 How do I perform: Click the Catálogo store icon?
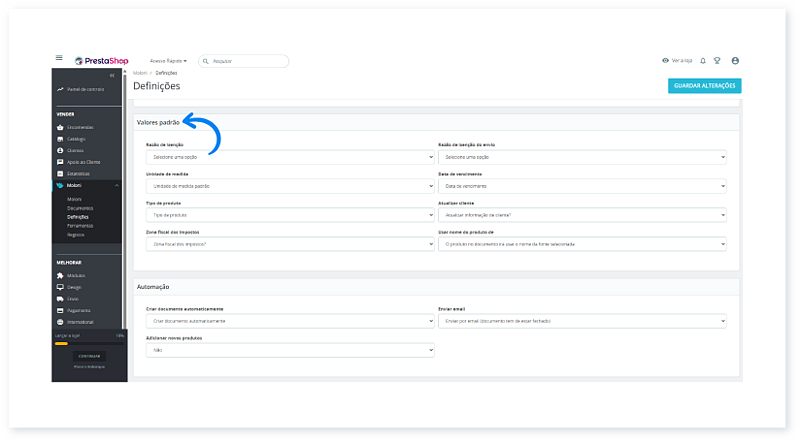(x=60, y=139)
